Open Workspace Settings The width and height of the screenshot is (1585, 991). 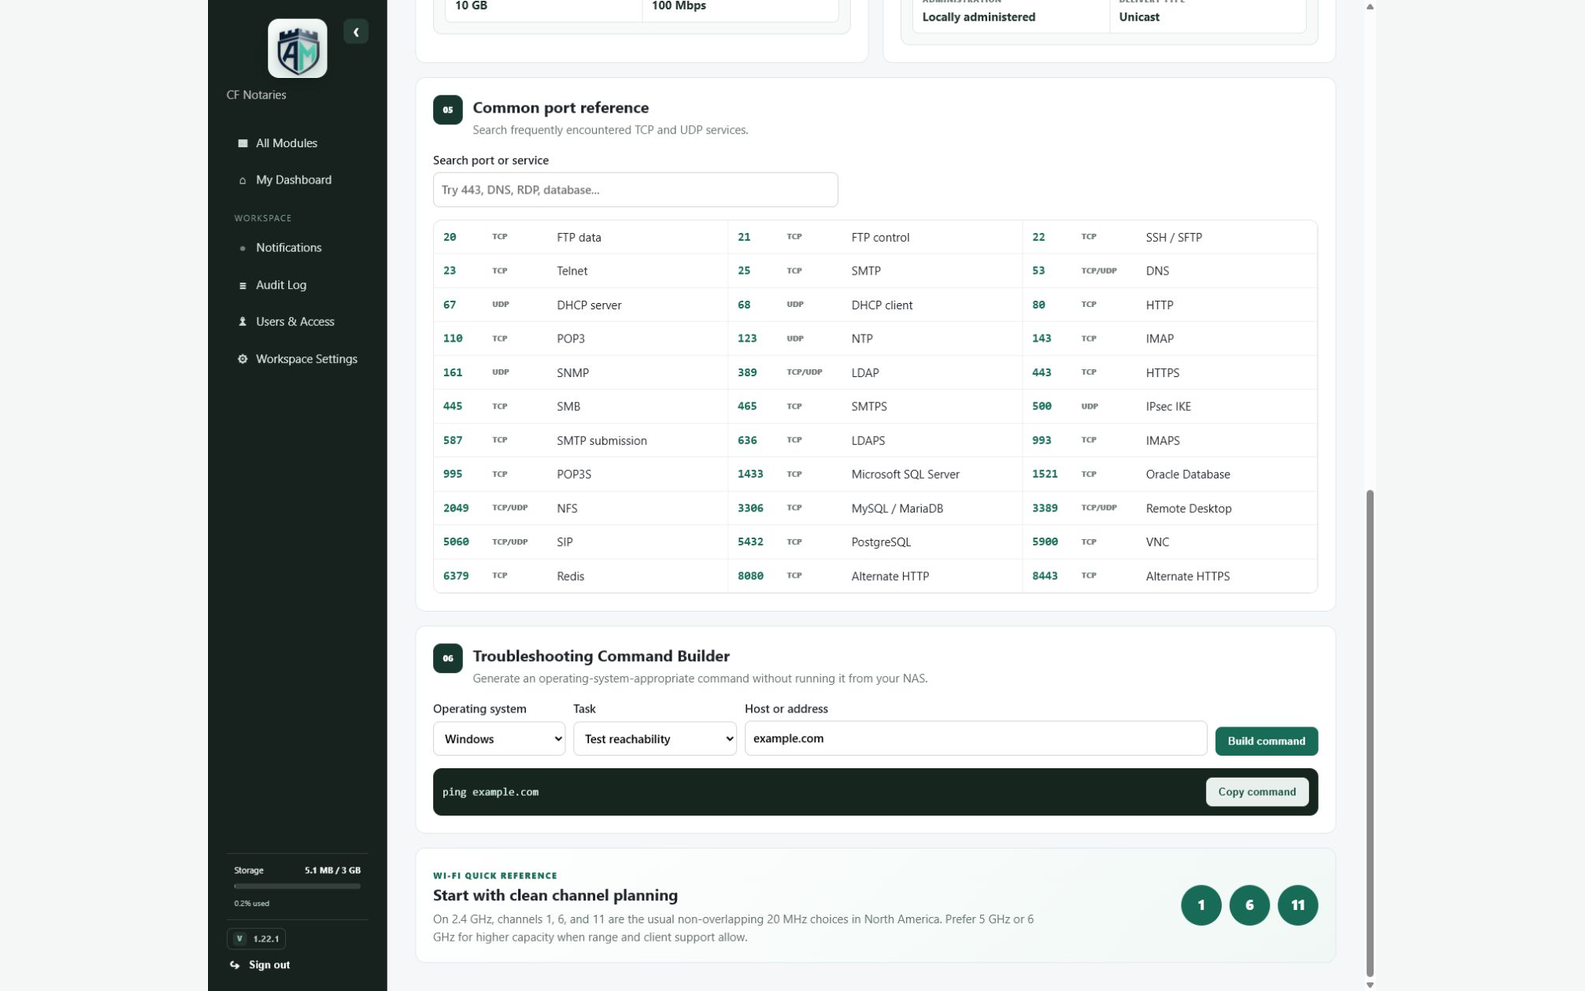[297, 359]
